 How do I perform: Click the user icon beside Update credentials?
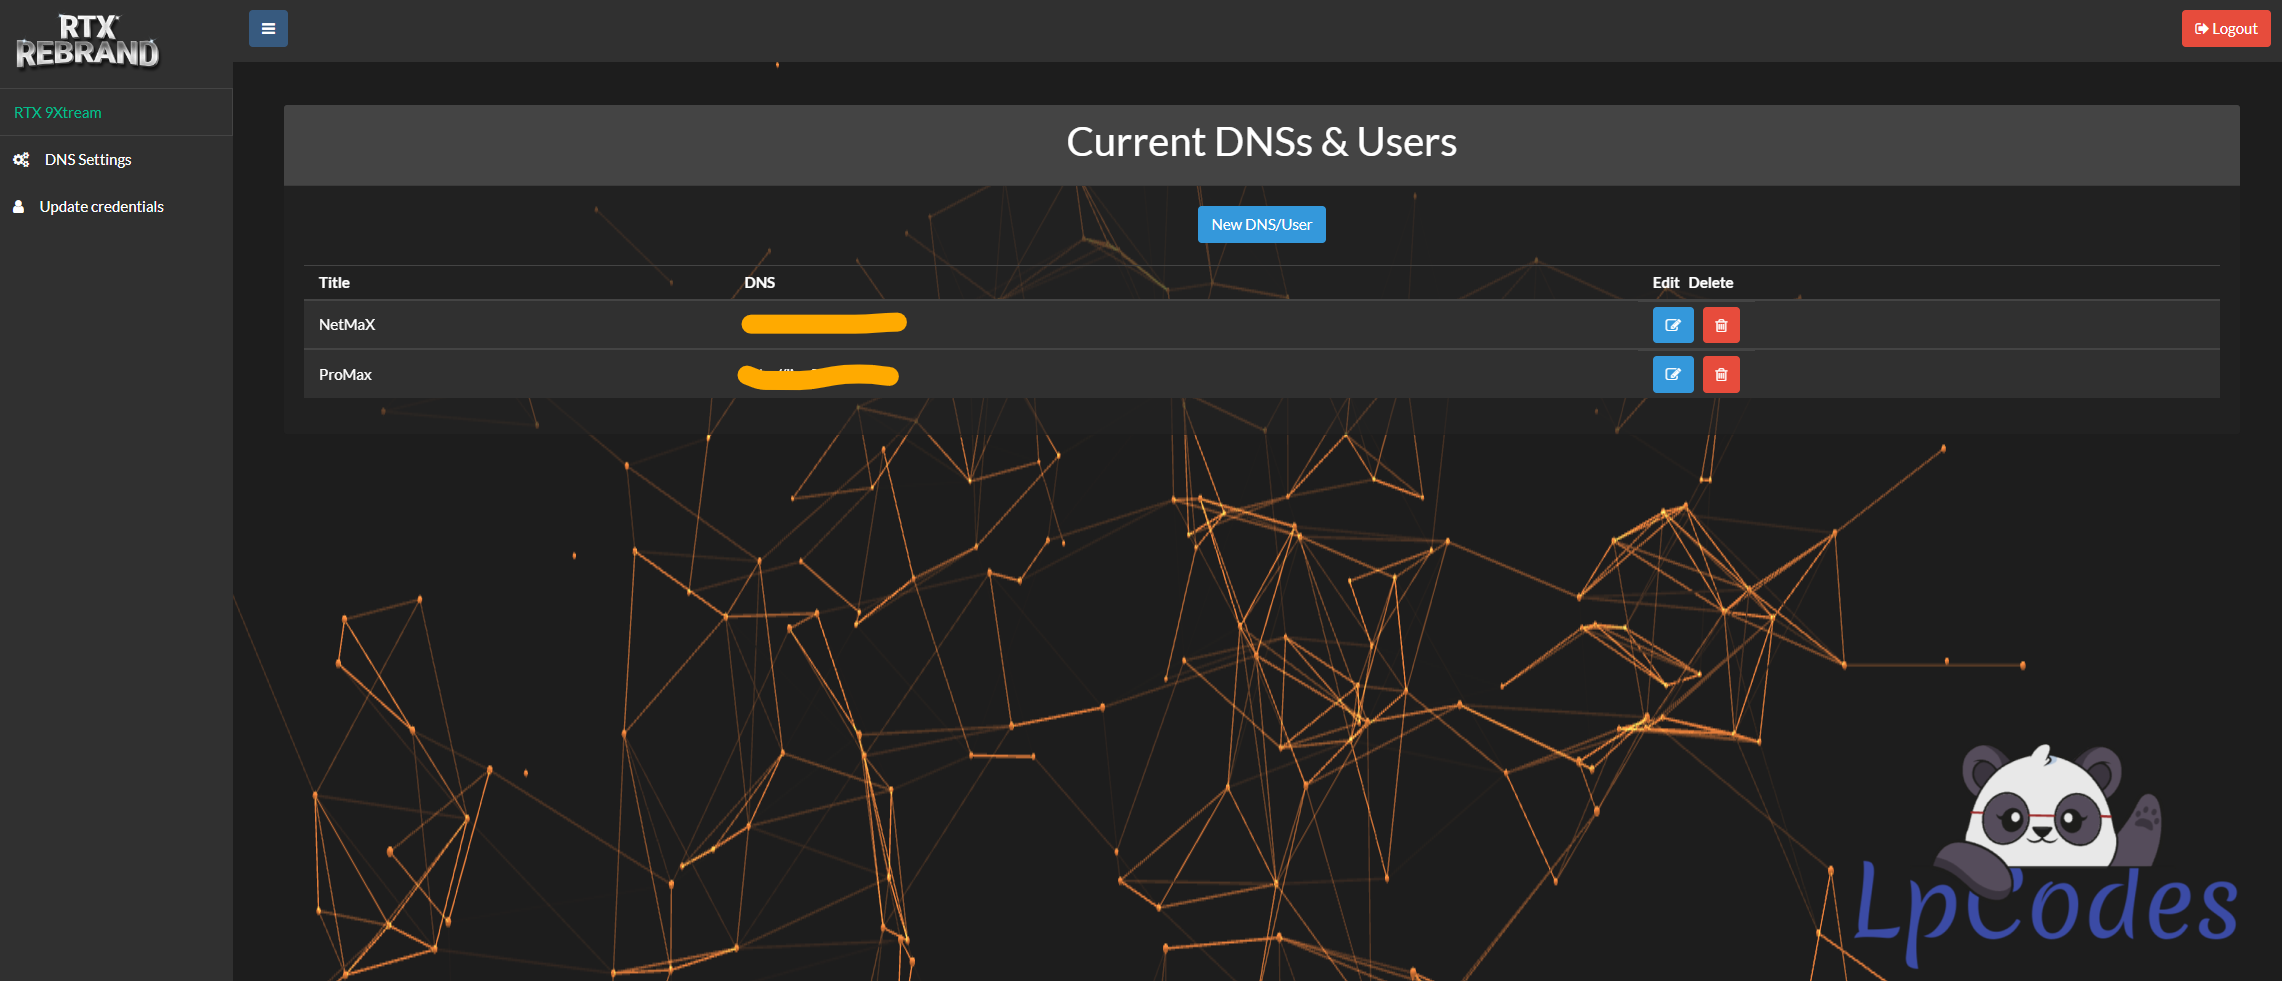tap(18, 207)
